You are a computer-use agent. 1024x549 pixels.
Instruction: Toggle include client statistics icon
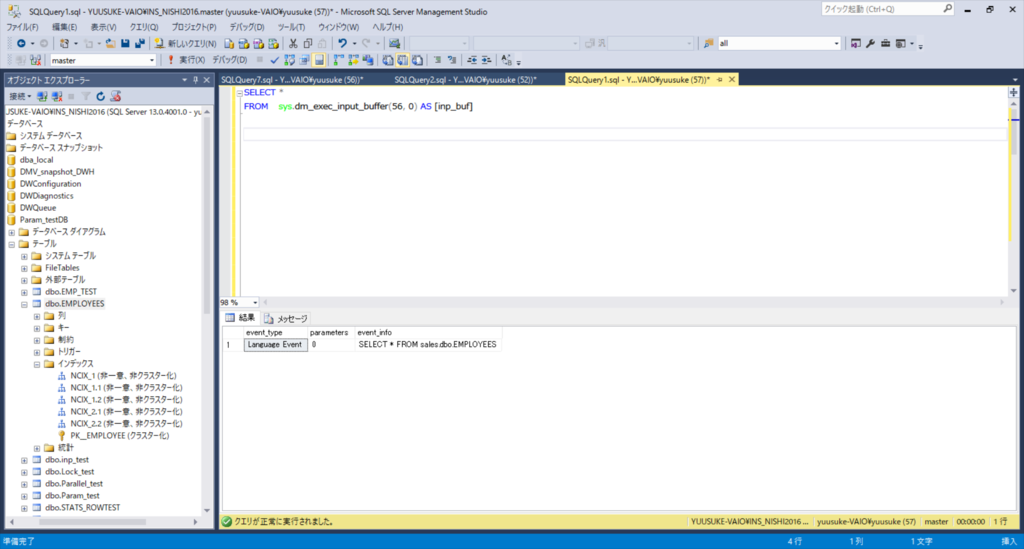(x=368, y=60)
